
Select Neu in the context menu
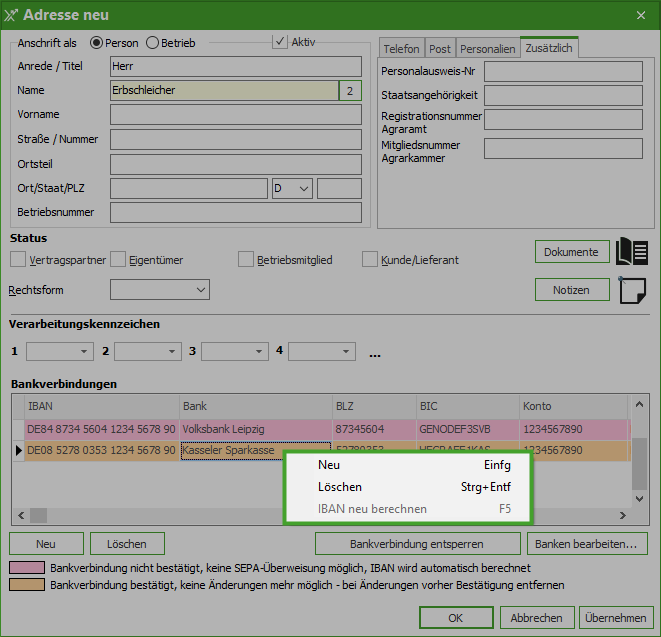(x=329, y=465)
